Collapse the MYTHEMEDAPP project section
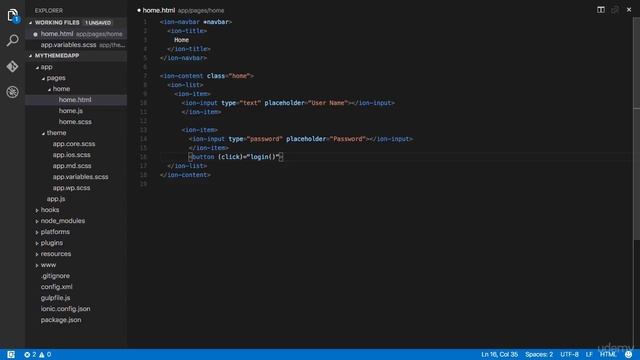The height and width of the screenshot is (360, 640). [x=31, y=56]
